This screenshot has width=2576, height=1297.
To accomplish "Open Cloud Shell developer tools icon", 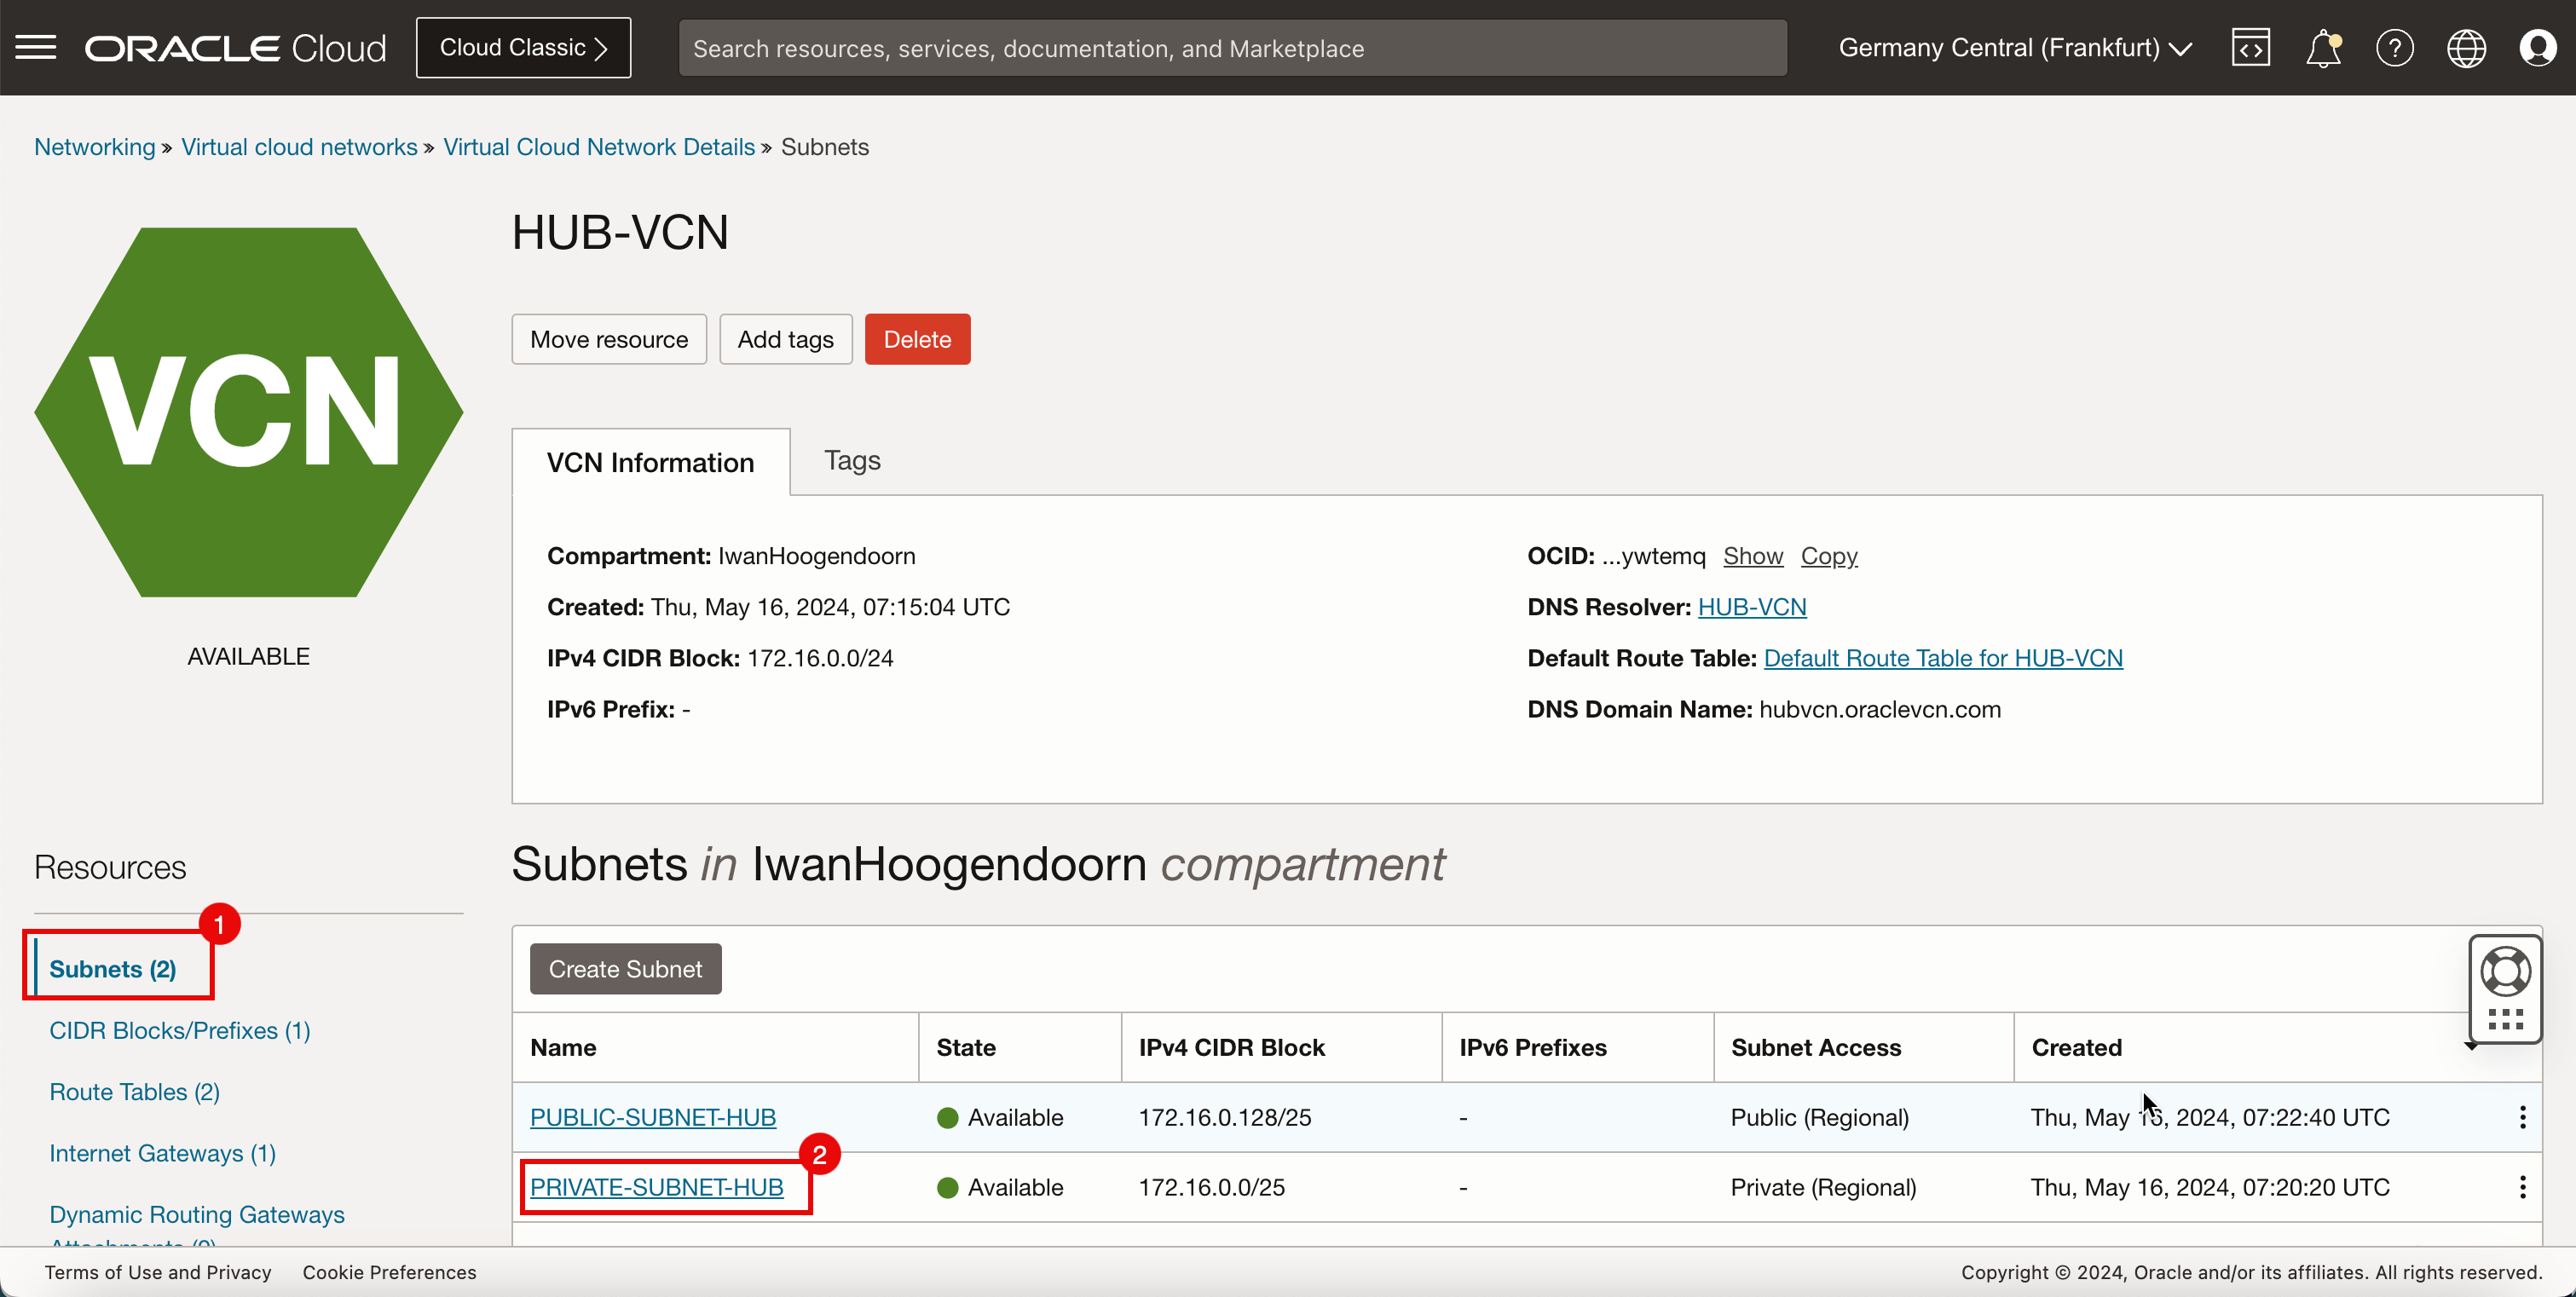I will [2250, 47].
